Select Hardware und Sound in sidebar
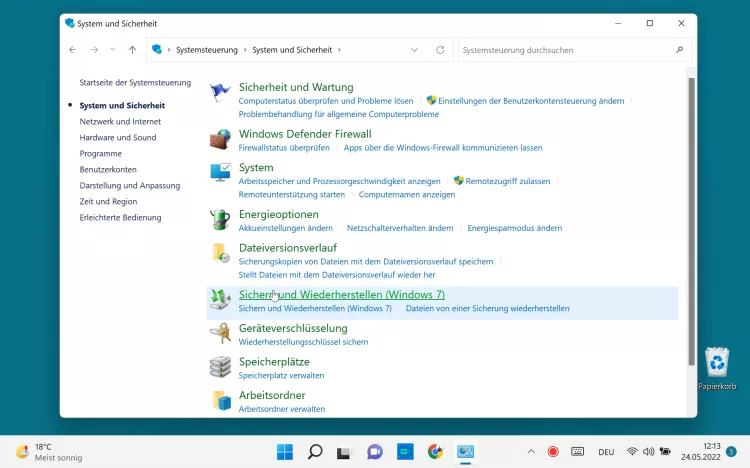 tap(118, 137)
